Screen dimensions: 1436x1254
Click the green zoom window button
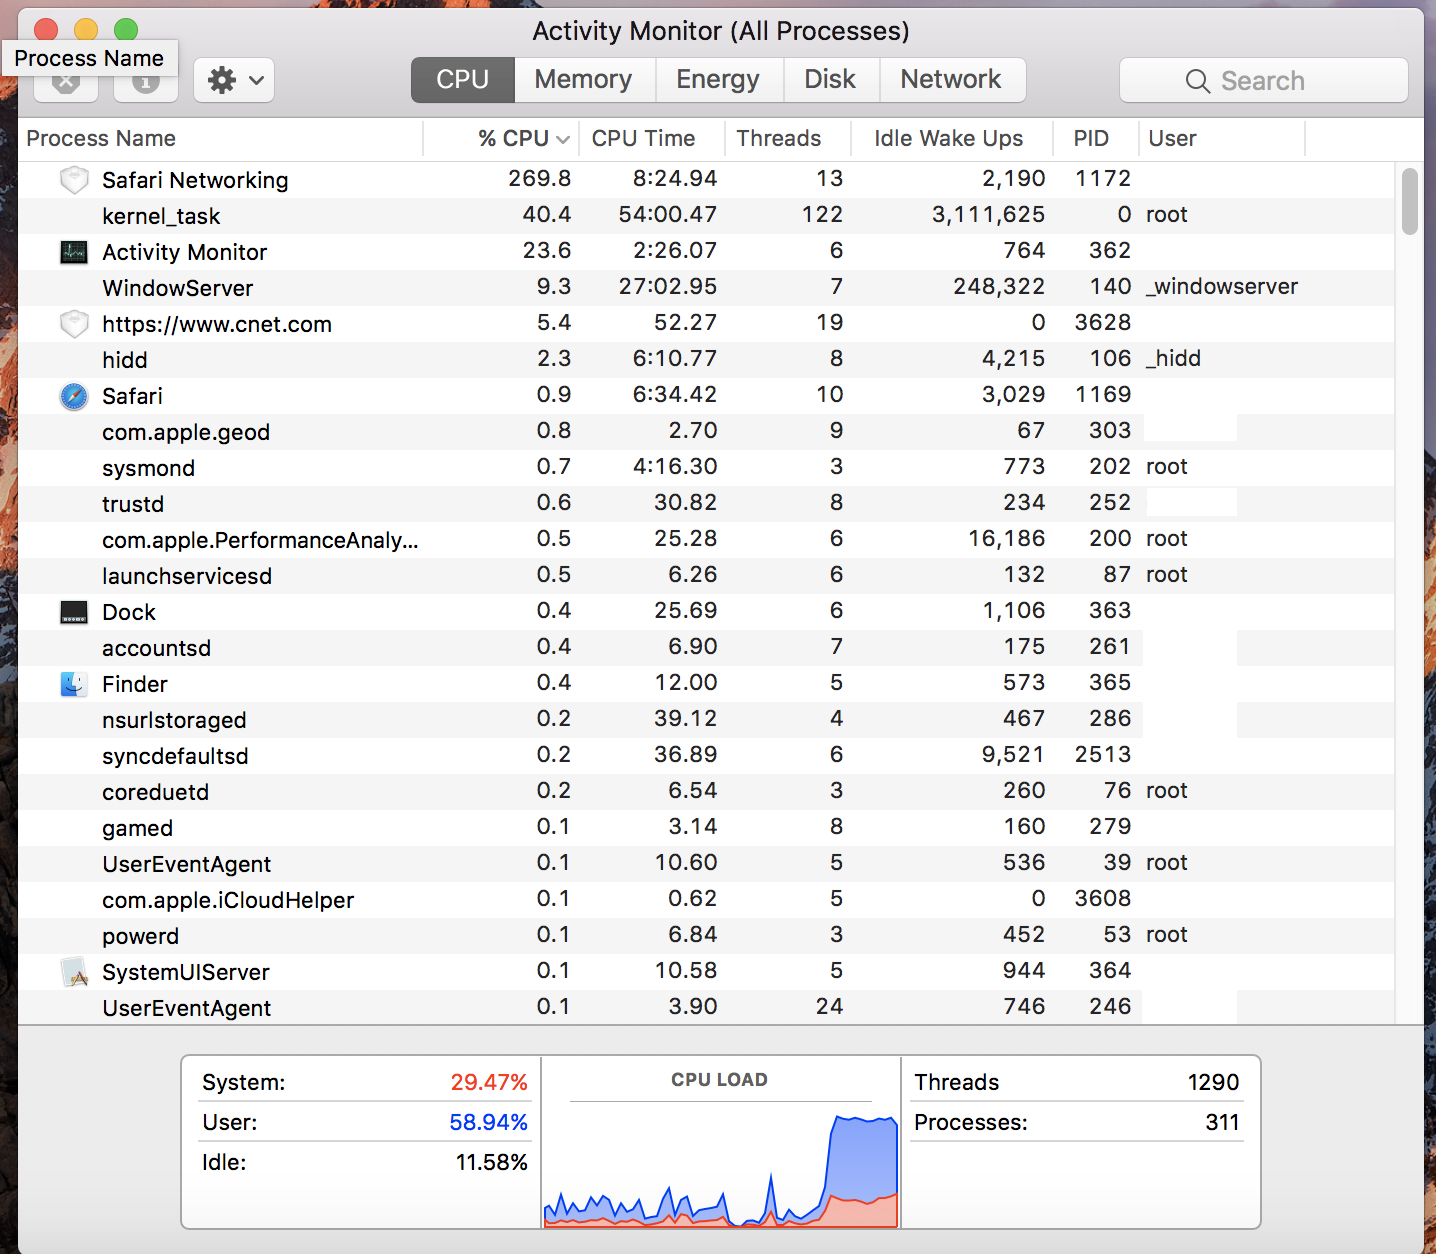(x=126, y=30)
